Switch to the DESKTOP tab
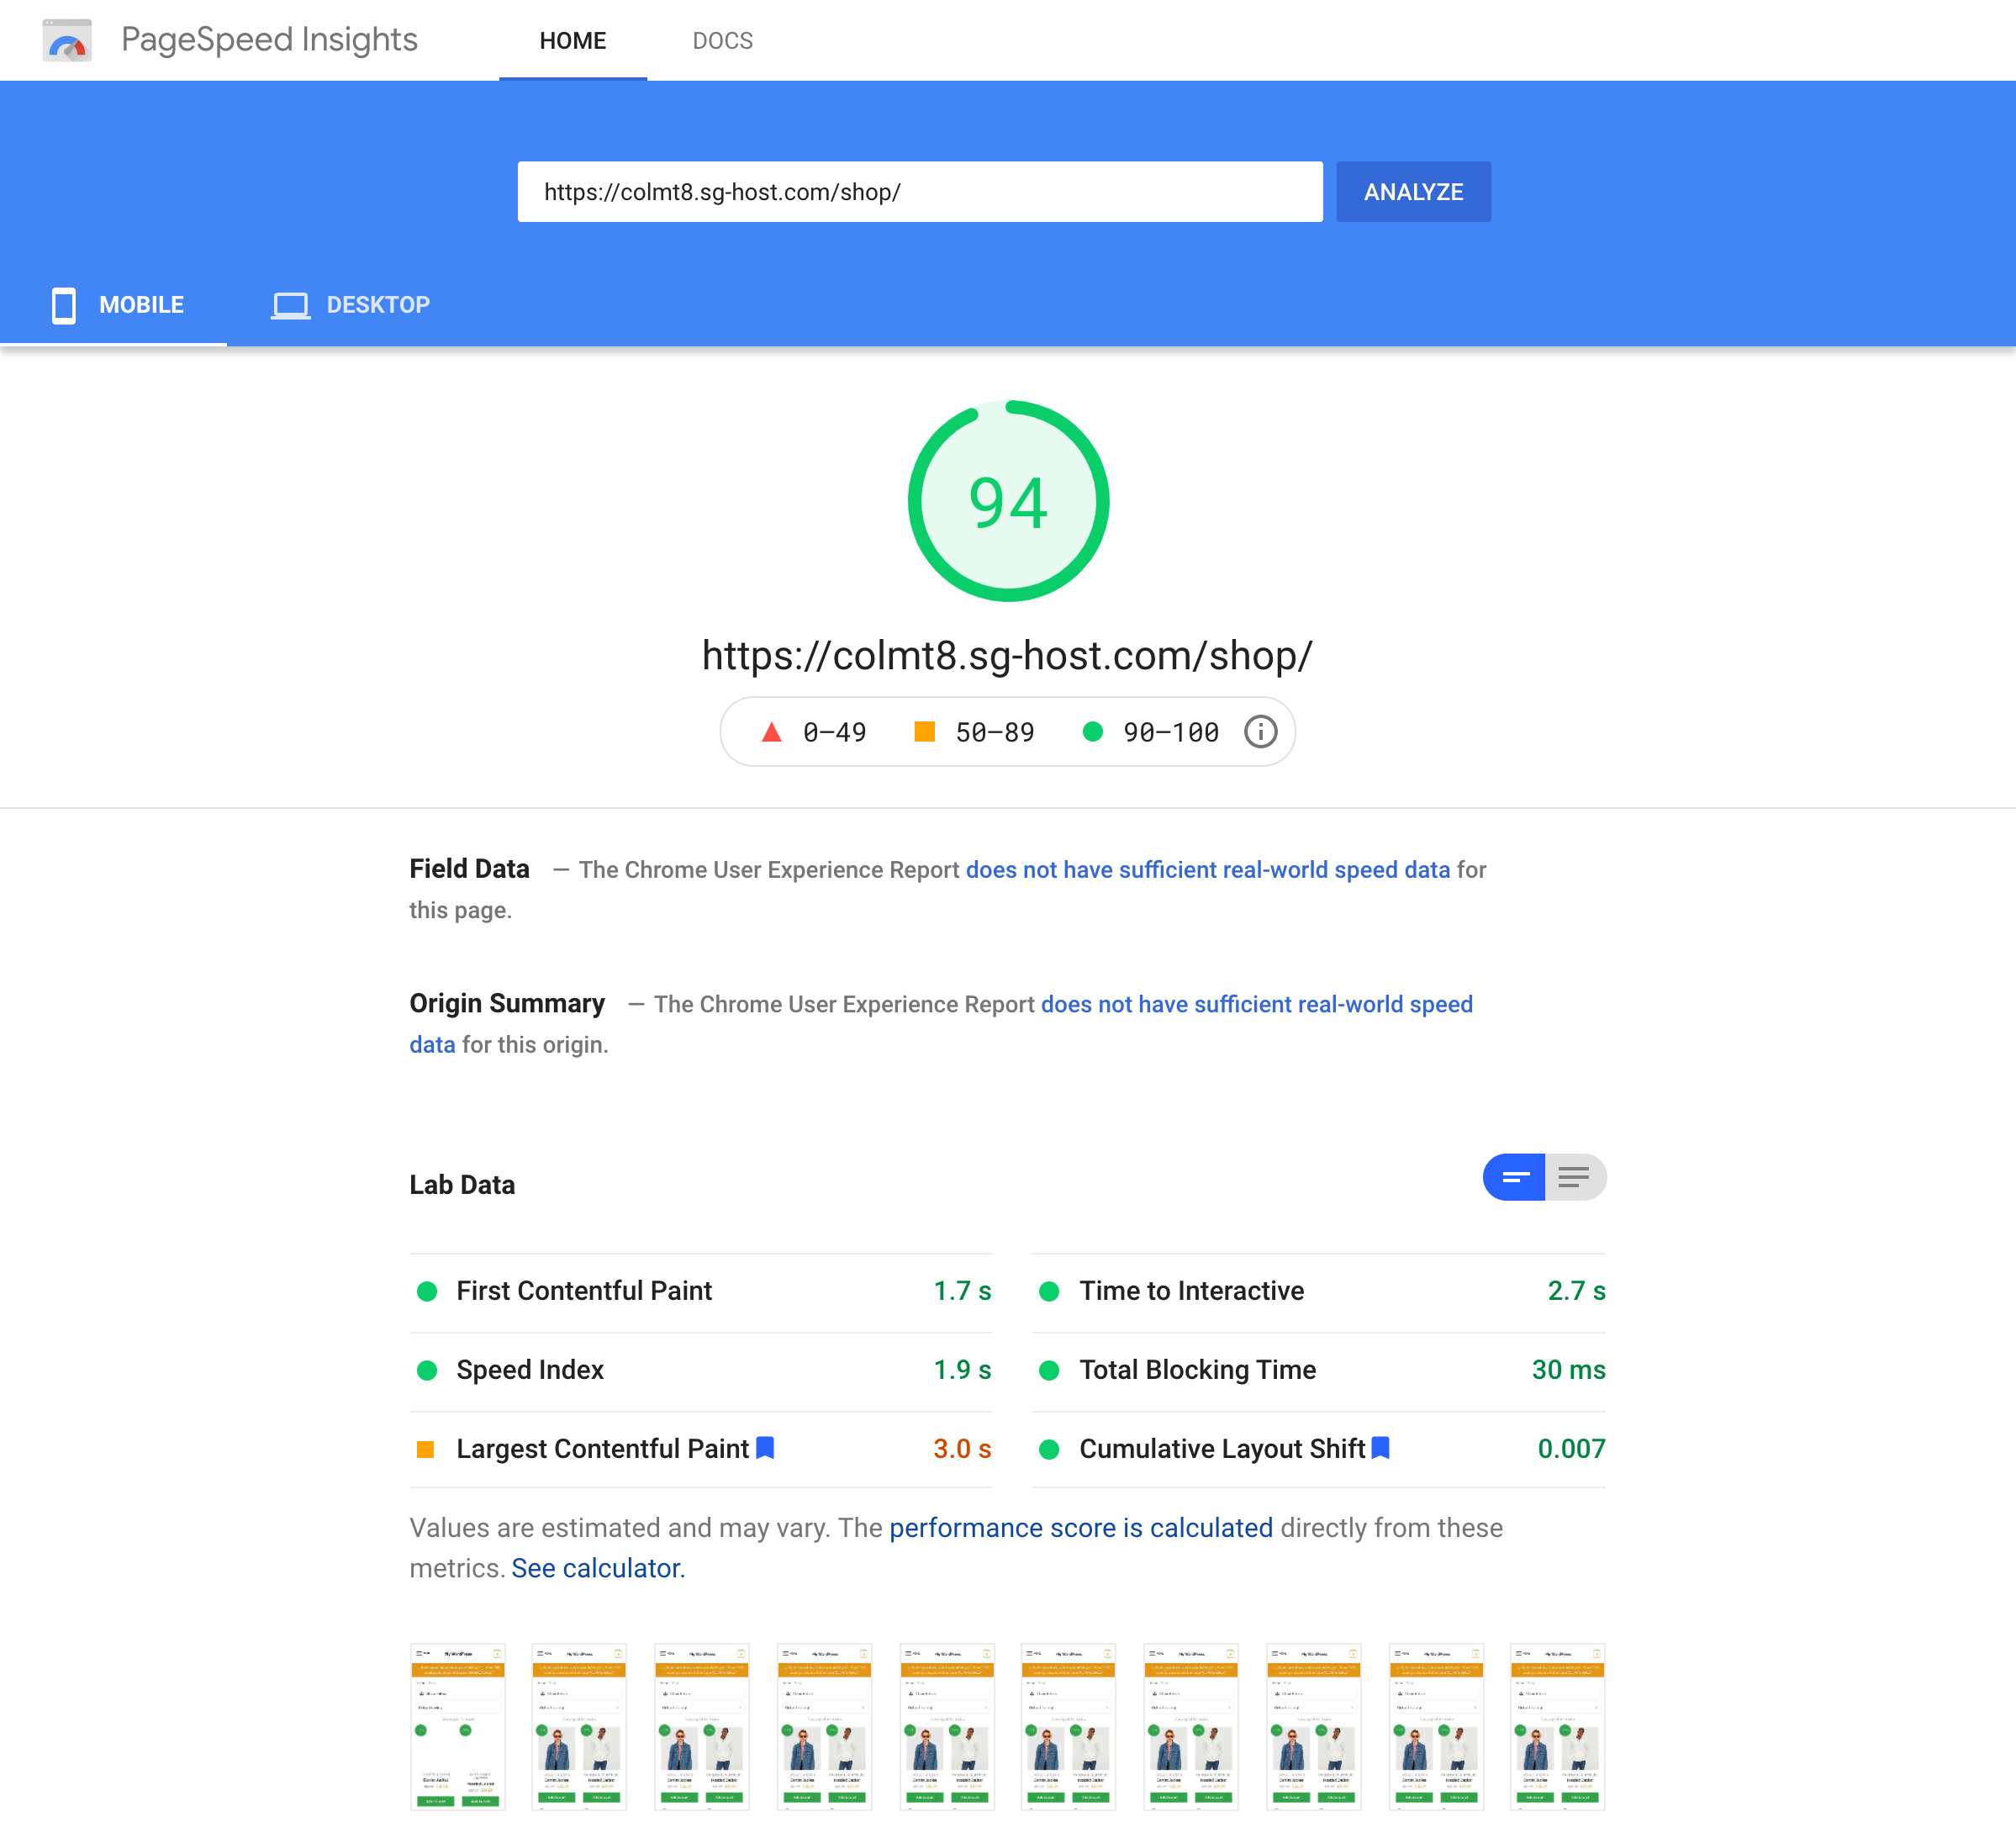Viewport: 2016px width, 1838px height. click(x=350, y=305)
